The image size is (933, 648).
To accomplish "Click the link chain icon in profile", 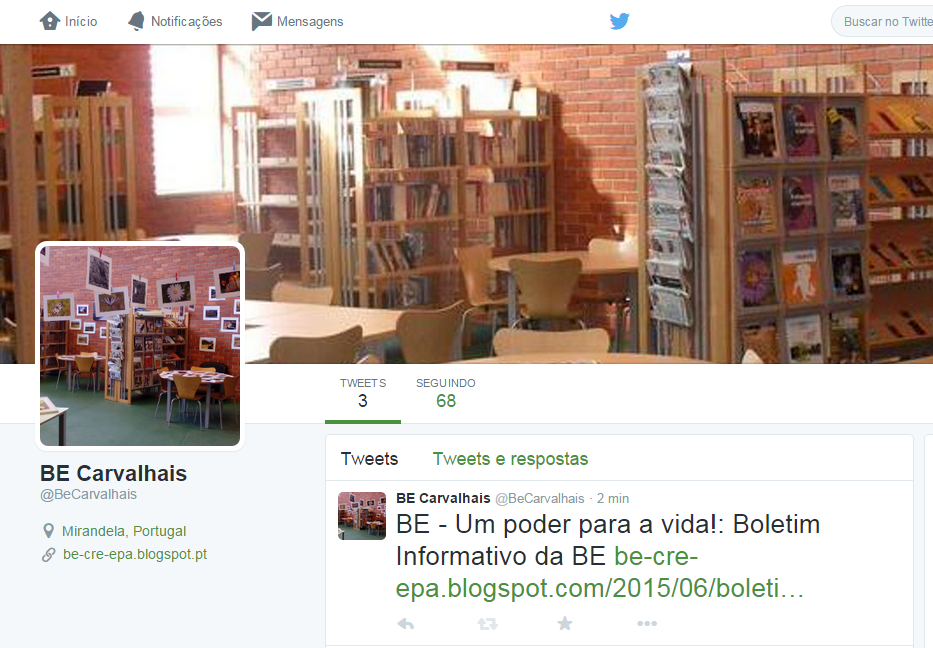I will click(49, 555).
